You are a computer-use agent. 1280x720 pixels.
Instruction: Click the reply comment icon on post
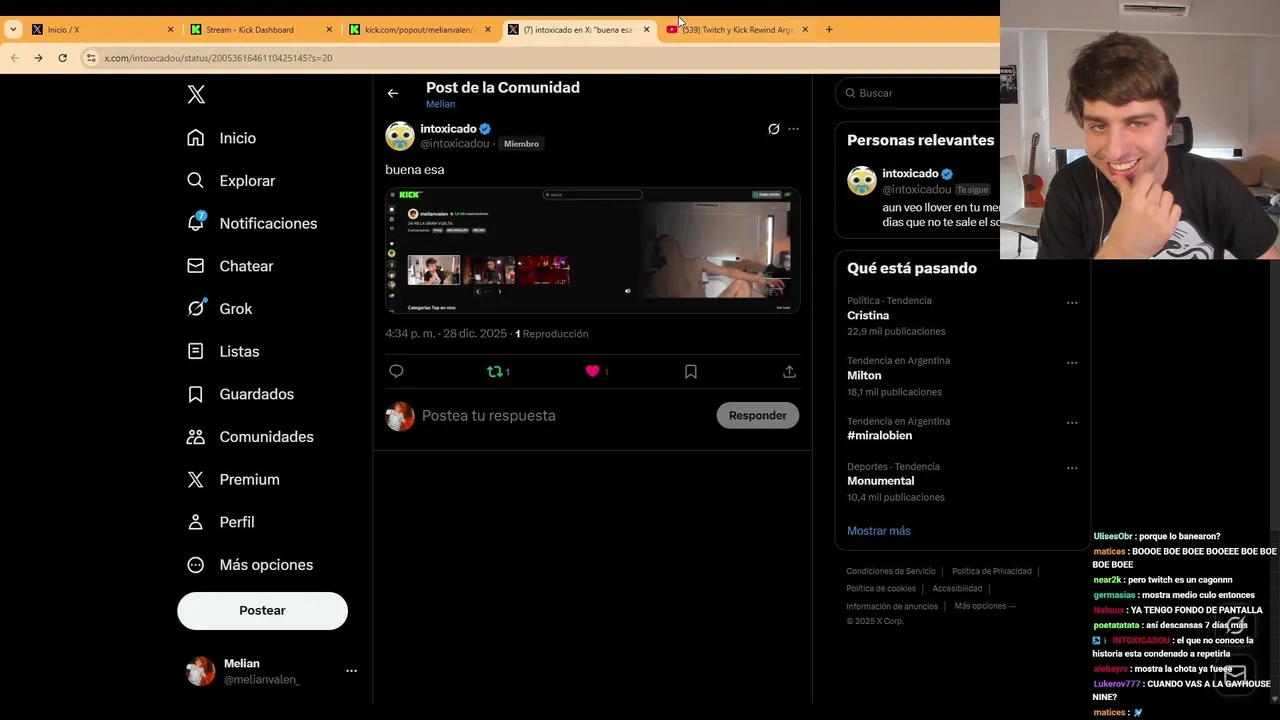click(396, 371)
